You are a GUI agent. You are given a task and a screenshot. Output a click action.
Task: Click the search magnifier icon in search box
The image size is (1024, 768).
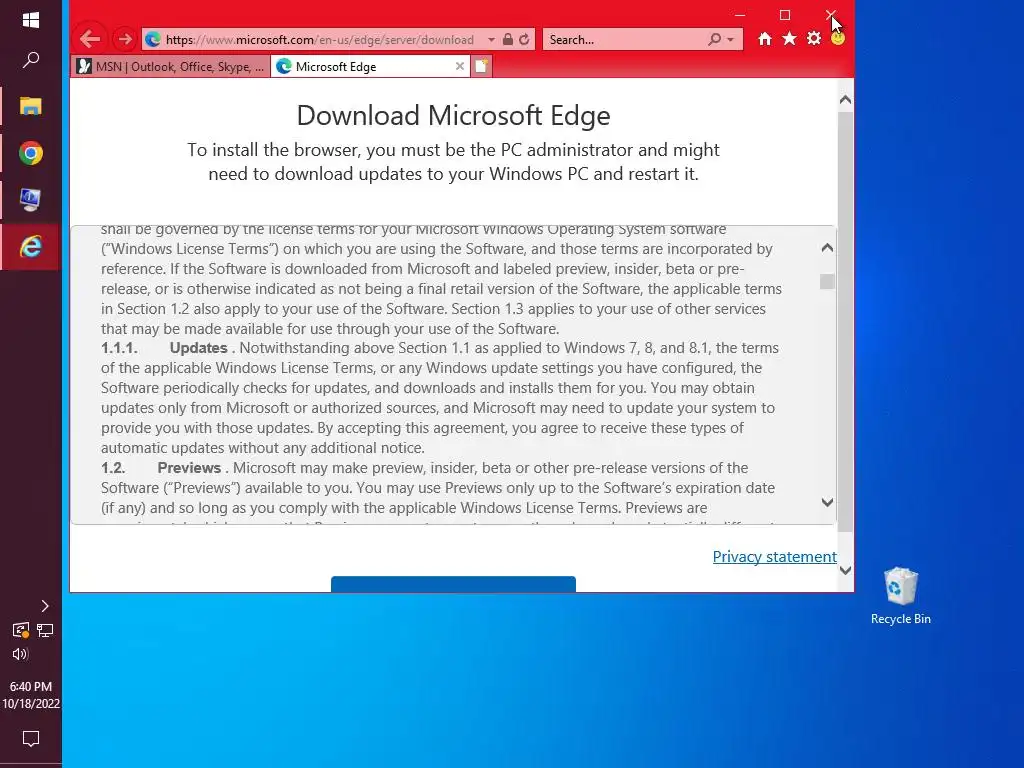pos(714,39)
